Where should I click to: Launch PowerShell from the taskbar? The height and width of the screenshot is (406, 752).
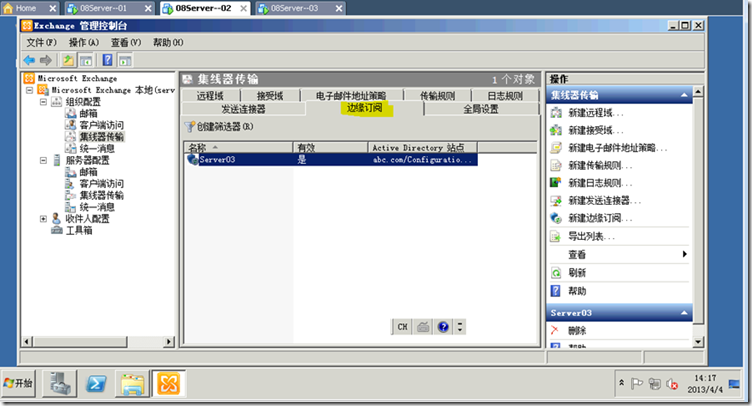[96, 383]
